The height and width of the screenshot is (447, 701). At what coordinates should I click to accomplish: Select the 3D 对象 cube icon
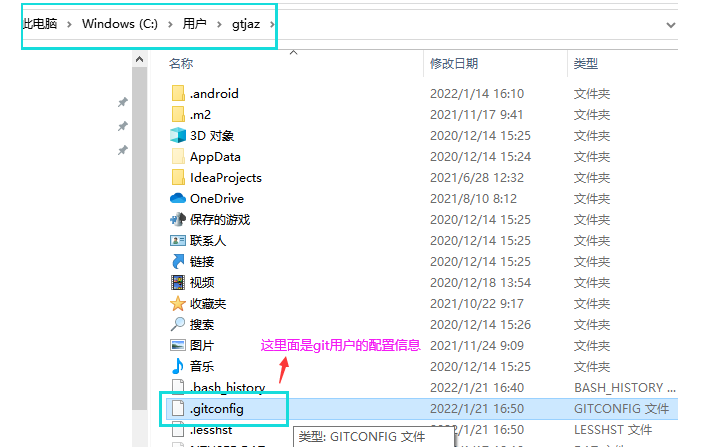(178, 135)
